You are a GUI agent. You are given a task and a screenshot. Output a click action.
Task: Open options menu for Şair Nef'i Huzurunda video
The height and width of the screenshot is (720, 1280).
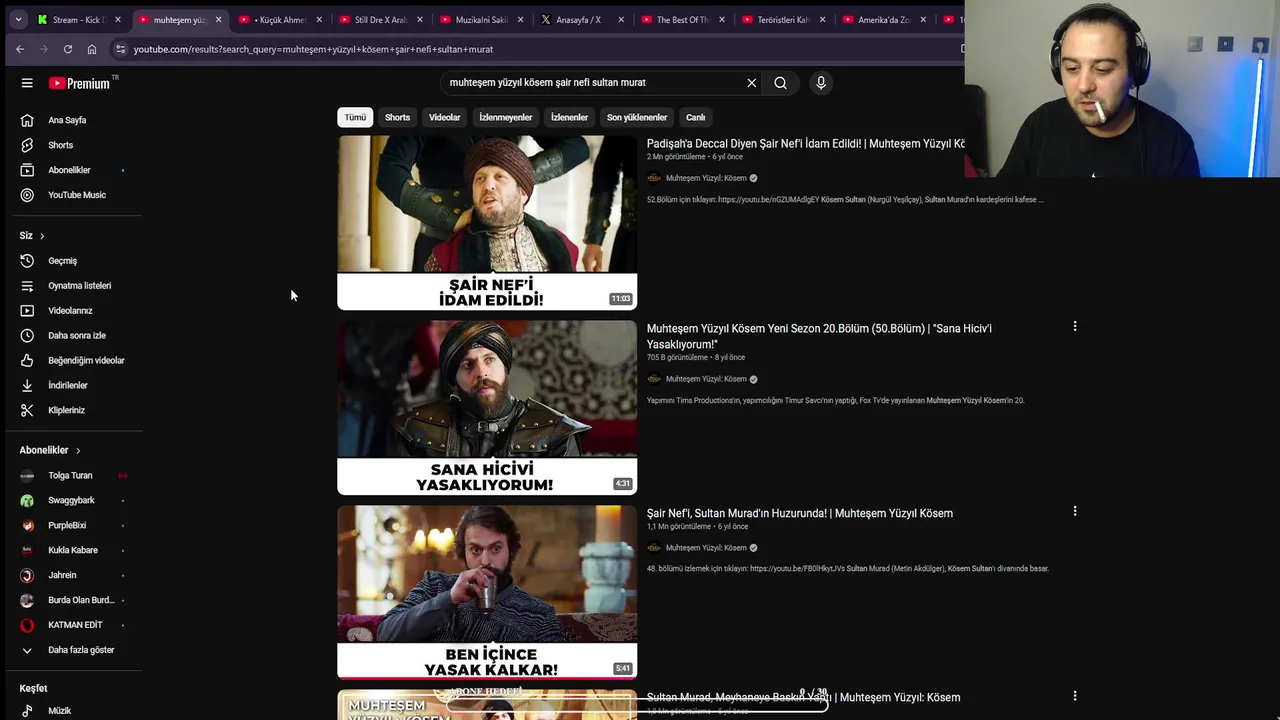[1075, 512]
